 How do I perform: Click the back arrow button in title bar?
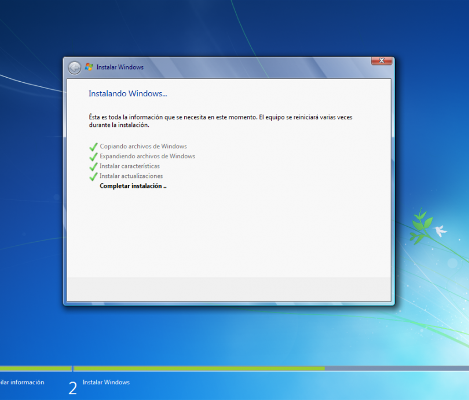74,68
